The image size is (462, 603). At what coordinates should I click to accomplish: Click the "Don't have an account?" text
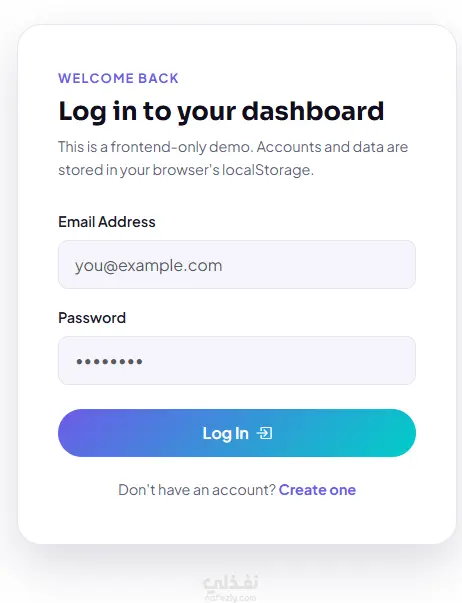[x=197, y=490]
